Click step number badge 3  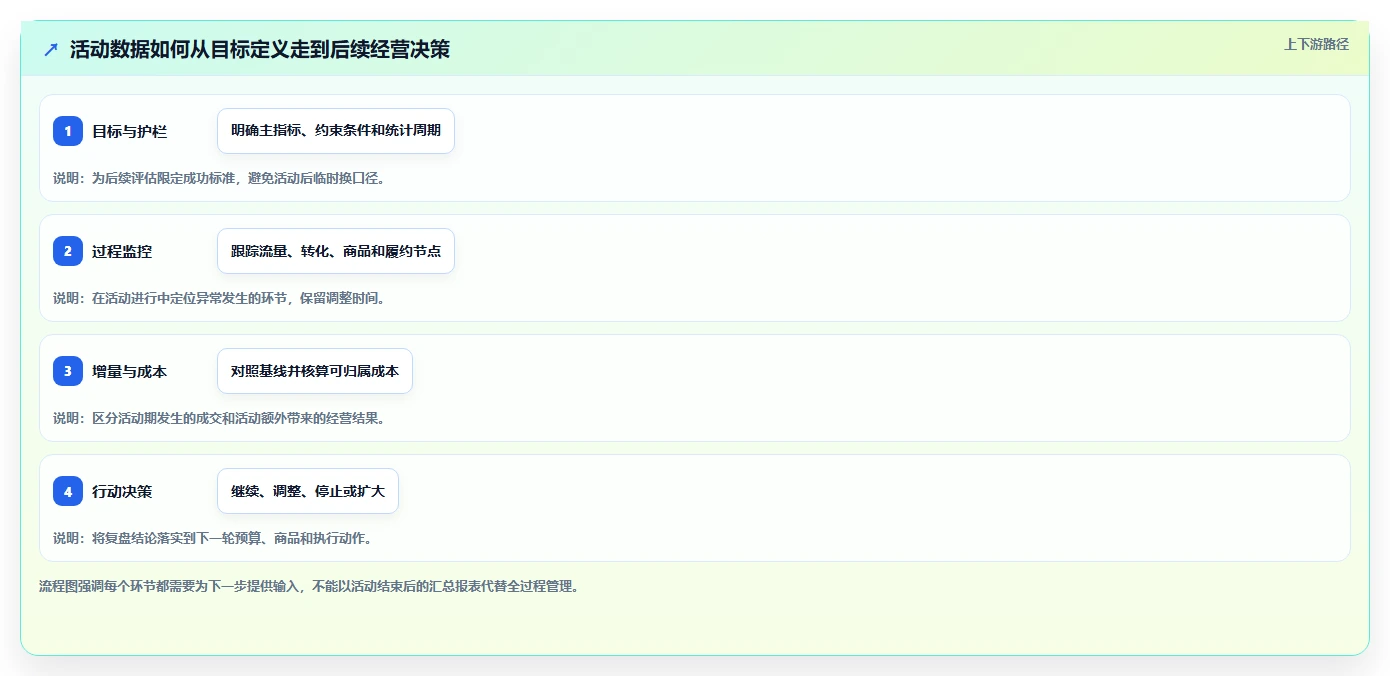click(68, 371)
